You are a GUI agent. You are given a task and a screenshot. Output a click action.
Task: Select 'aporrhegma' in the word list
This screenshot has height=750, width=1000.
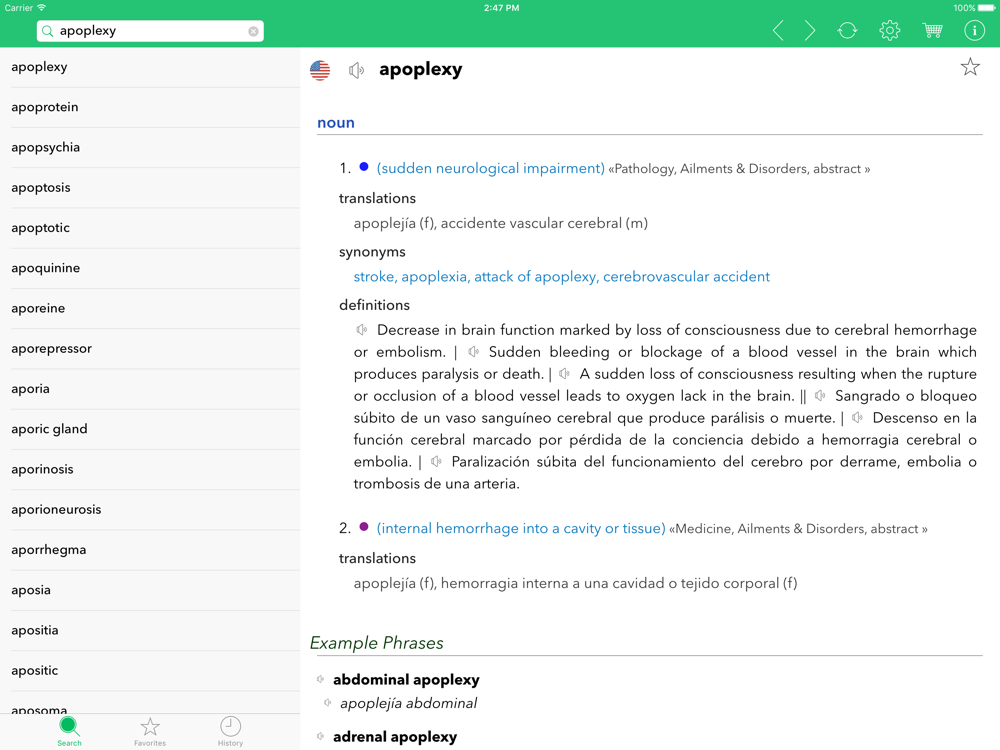(x=150, y=549)
